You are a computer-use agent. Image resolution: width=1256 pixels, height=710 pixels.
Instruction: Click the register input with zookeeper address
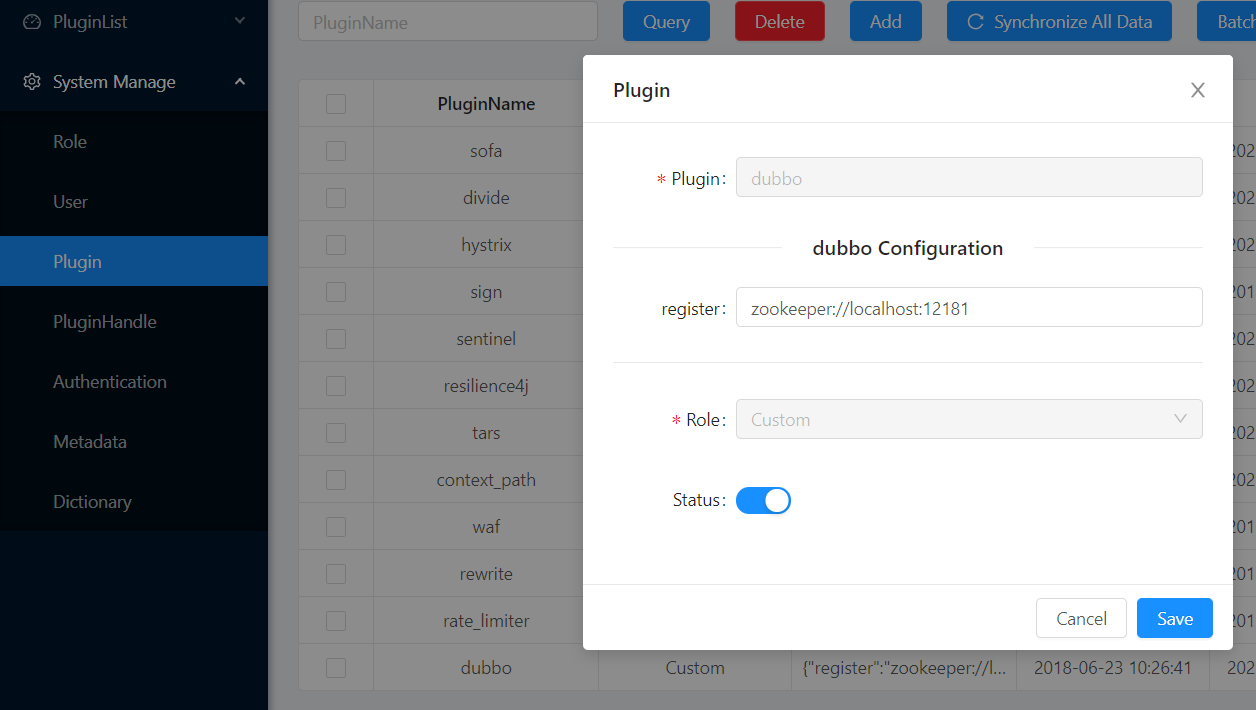click(x=969, y=307)
